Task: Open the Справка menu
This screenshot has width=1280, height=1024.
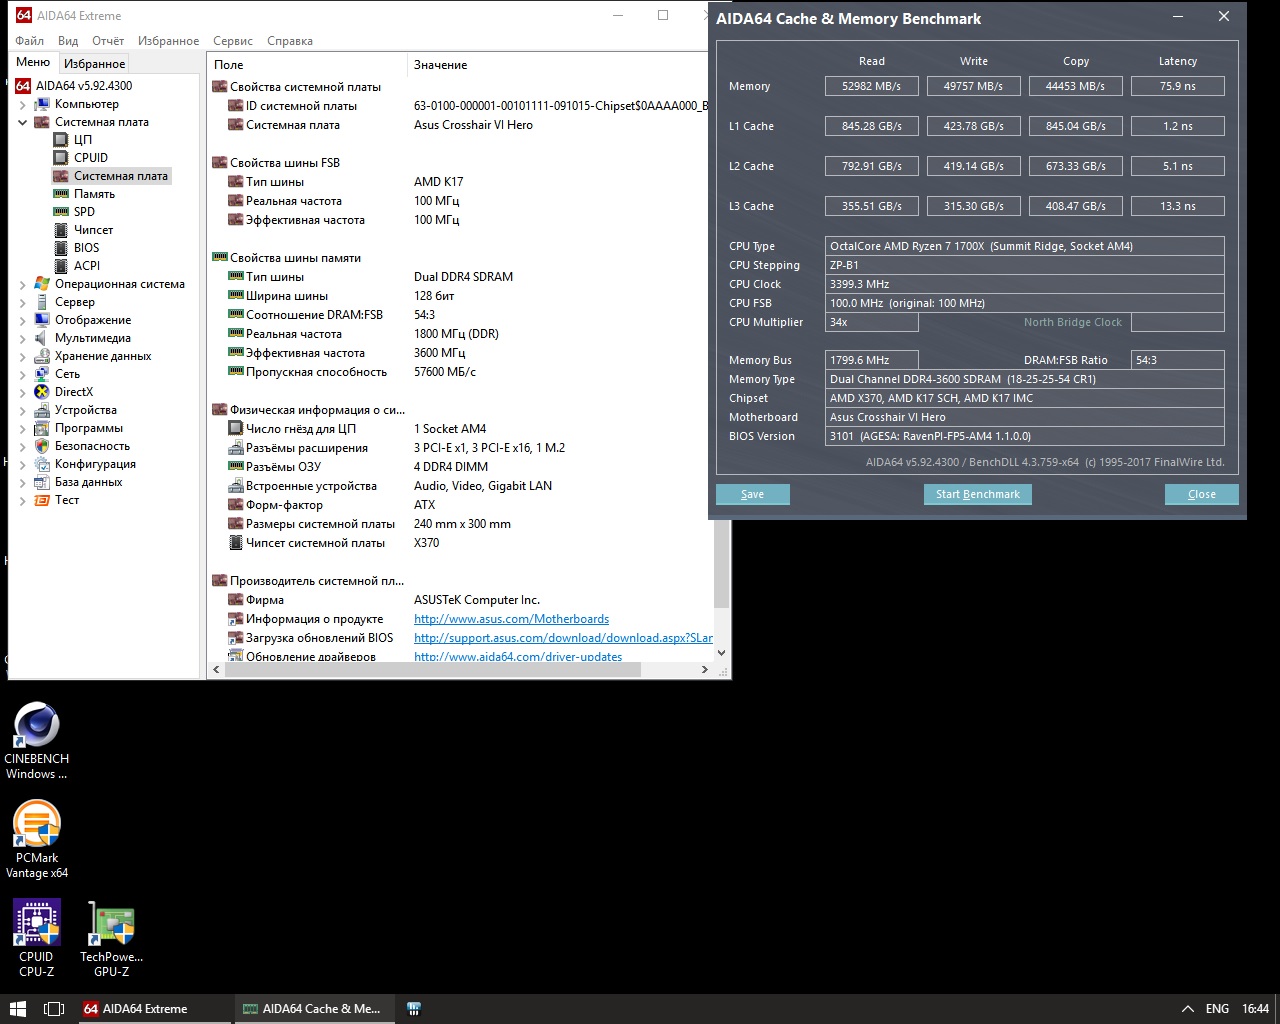Action: point(290,41)
